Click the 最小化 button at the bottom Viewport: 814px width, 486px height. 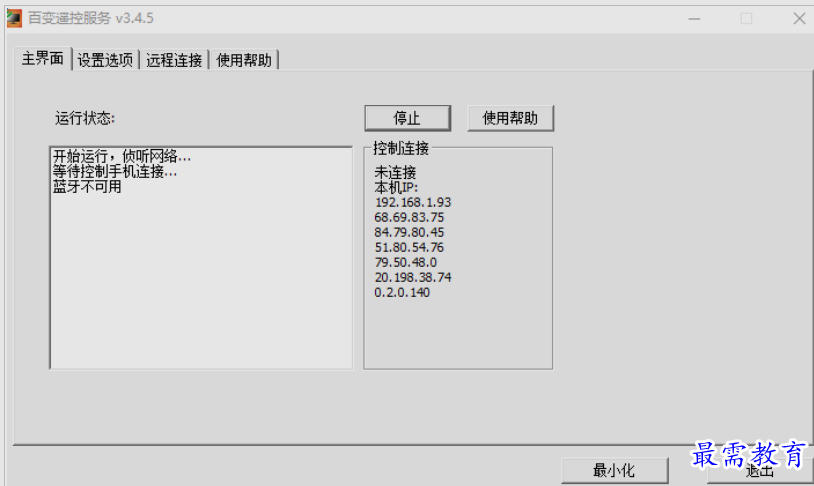pyautogui.click(x=614, y=470)
